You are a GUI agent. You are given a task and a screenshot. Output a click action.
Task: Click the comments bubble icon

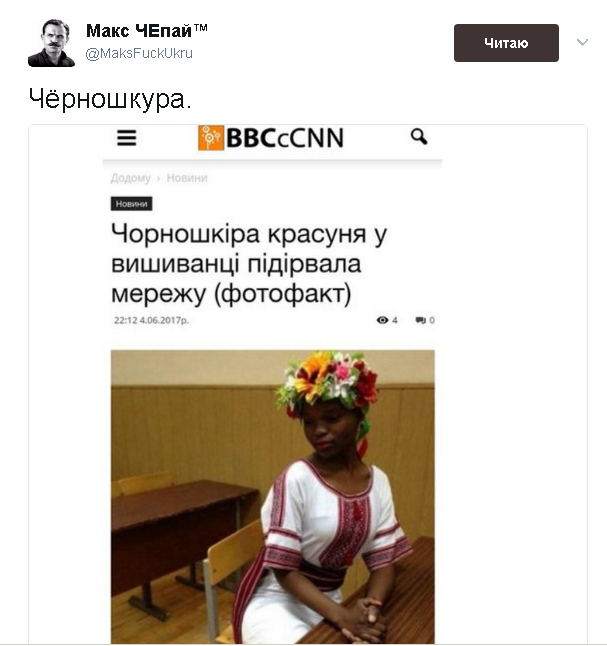point(420,320)
